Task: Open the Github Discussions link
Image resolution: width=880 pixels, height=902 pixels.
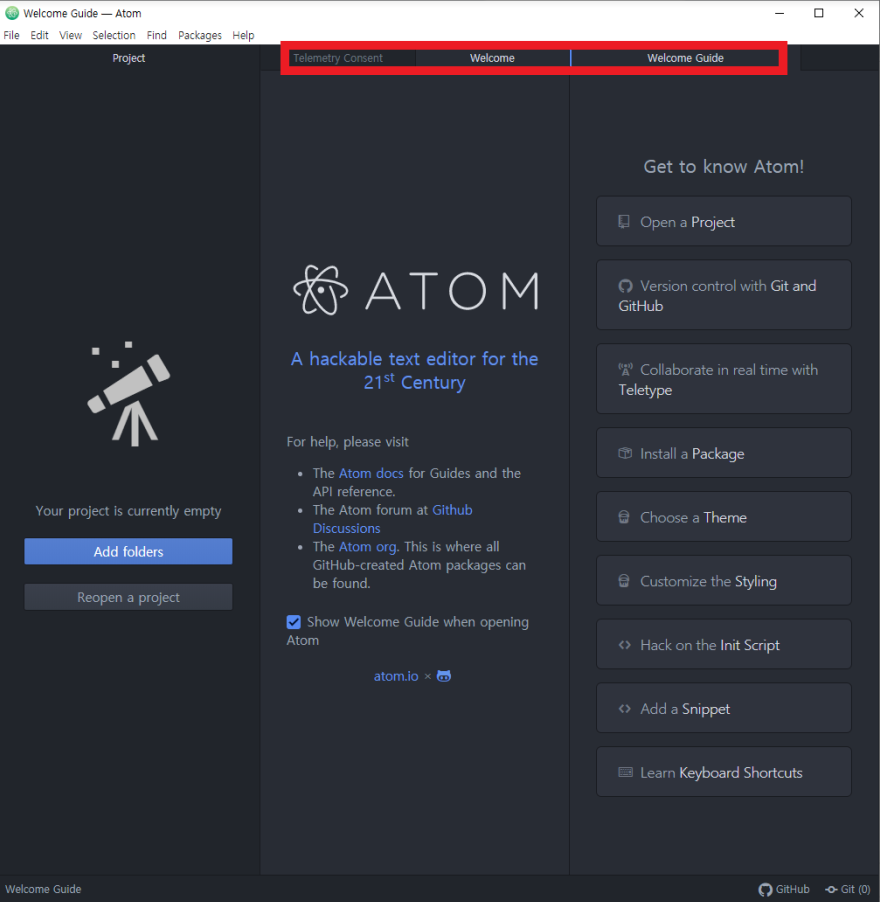Action: [392, 519]
